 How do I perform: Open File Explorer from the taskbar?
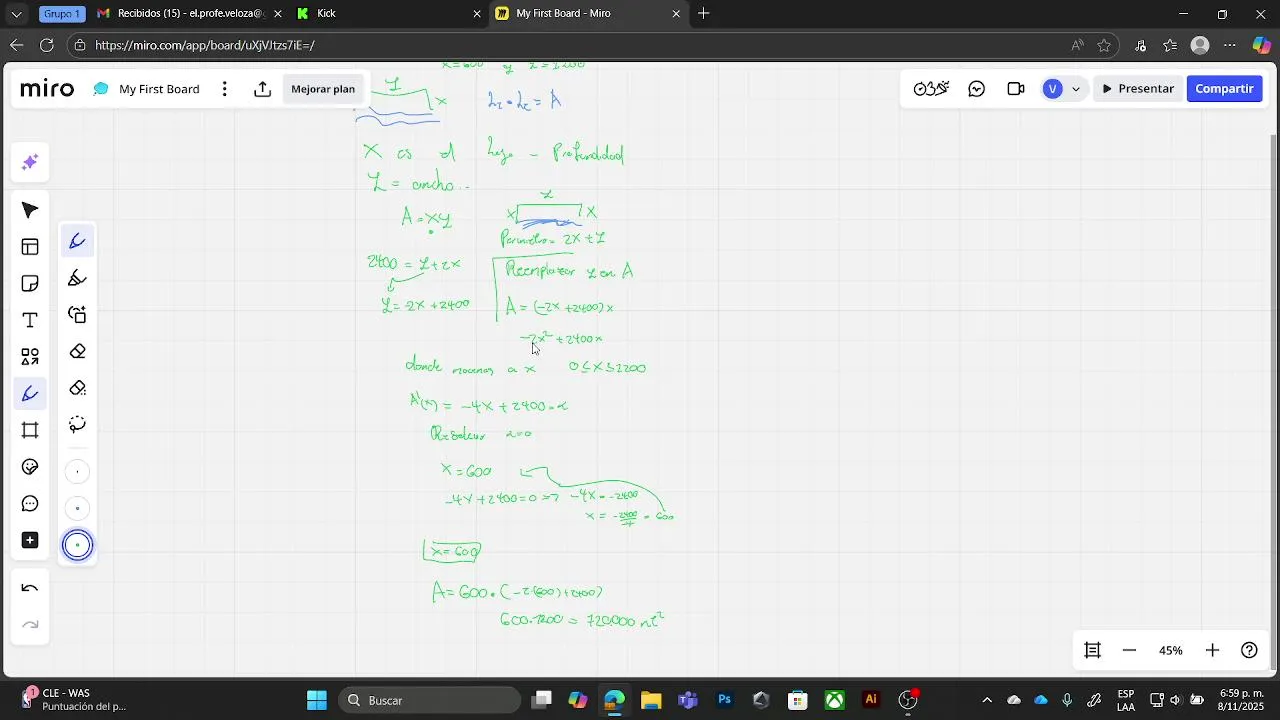(651, 700)
